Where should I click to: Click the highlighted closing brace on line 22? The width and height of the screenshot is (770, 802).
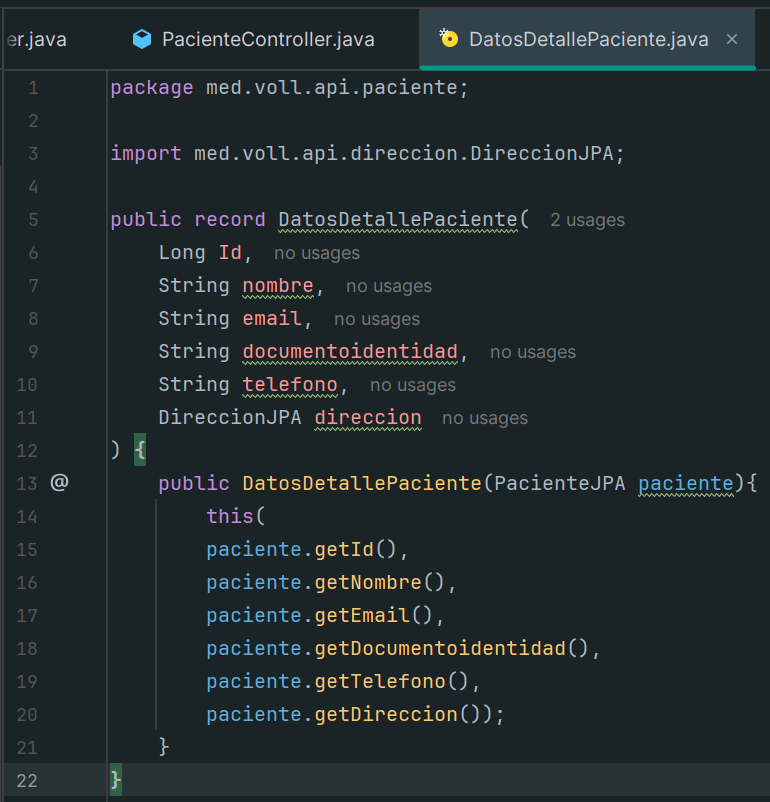point(116,780)
